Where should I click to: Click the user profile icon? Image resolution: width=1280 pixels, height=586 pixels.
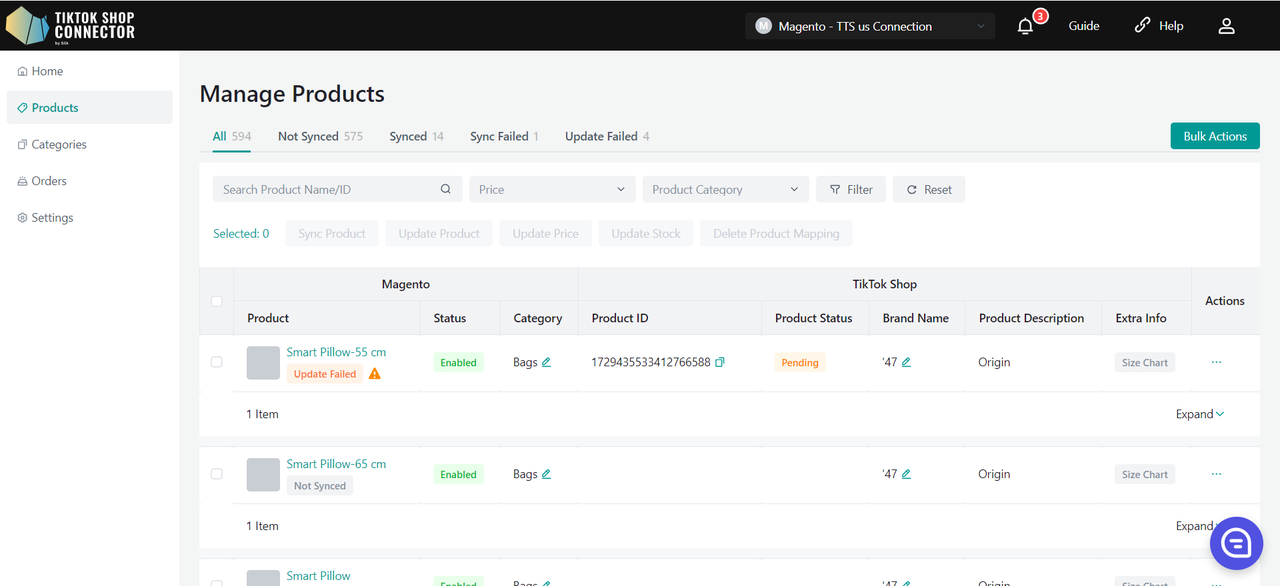coord(1226,27)
